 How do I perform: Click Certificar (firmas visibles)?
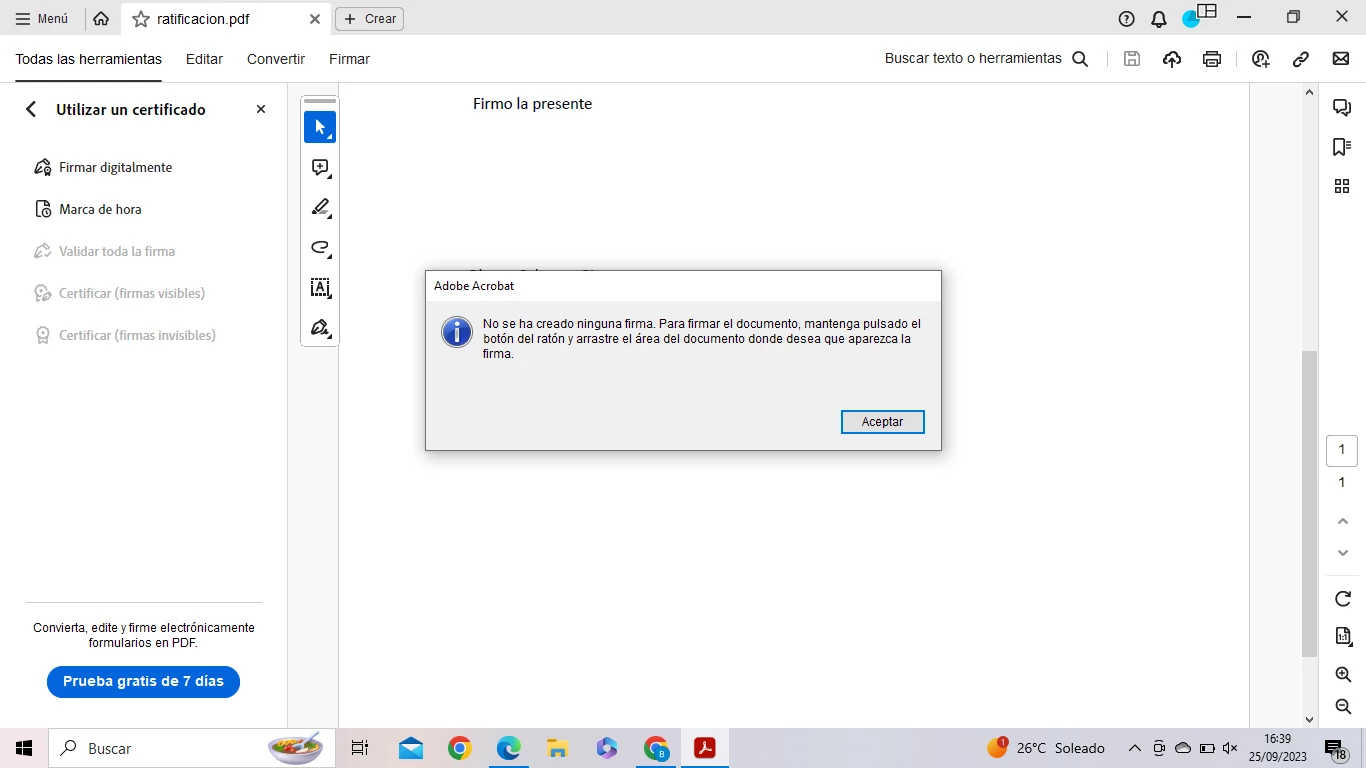(x=120, y=293)
